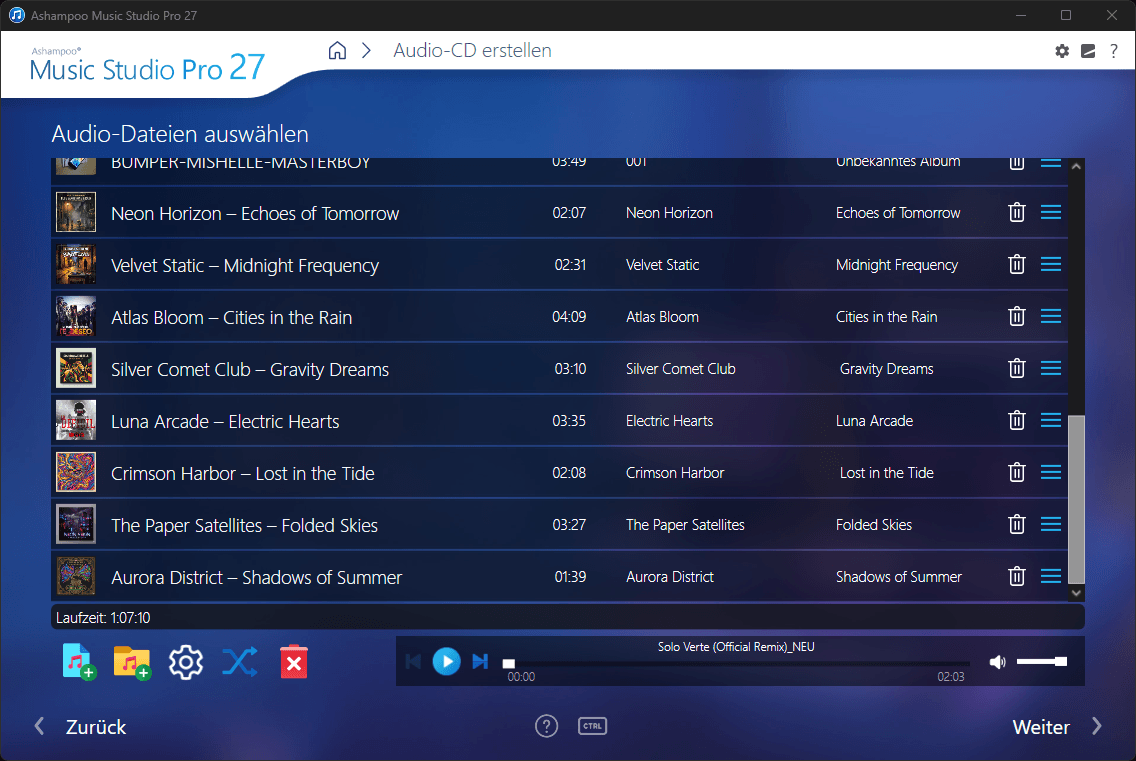The image size is (1136, 761).
Task: Click the Audio-CD erstellen breadcrumb
Action: [x=472, y=51]
